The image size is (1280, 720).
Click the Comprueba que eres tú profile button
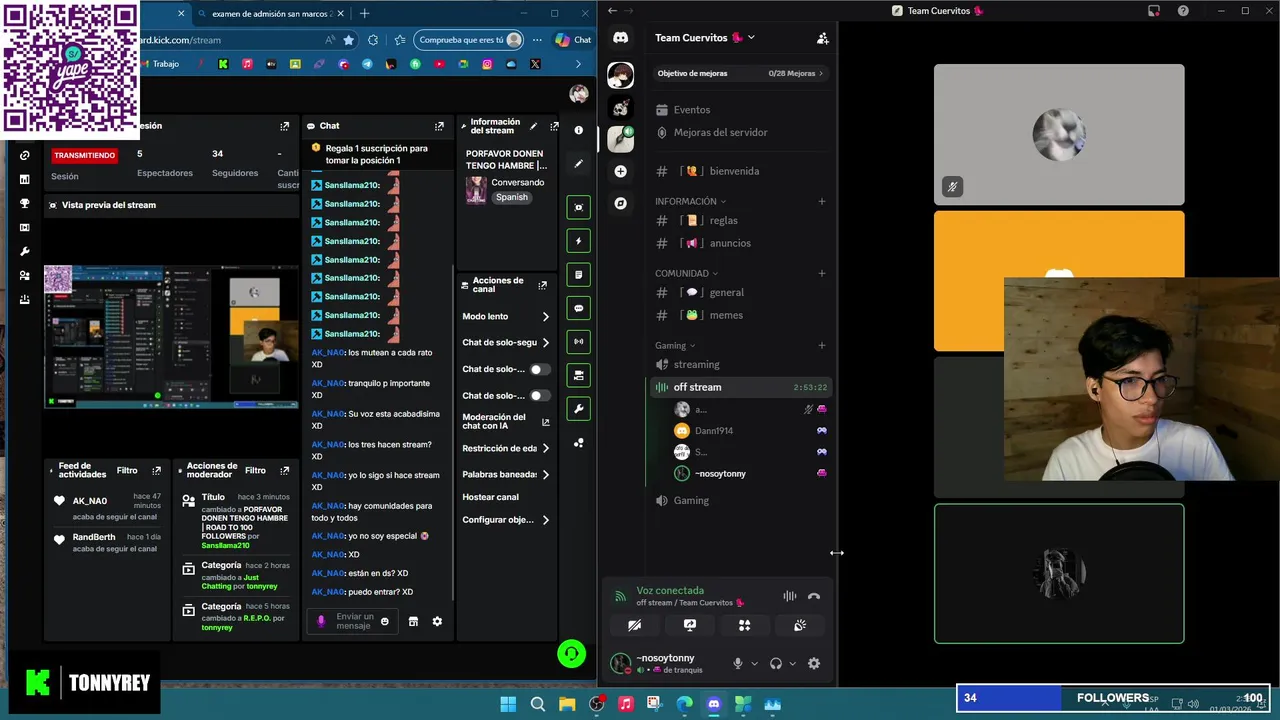(470, 40)
